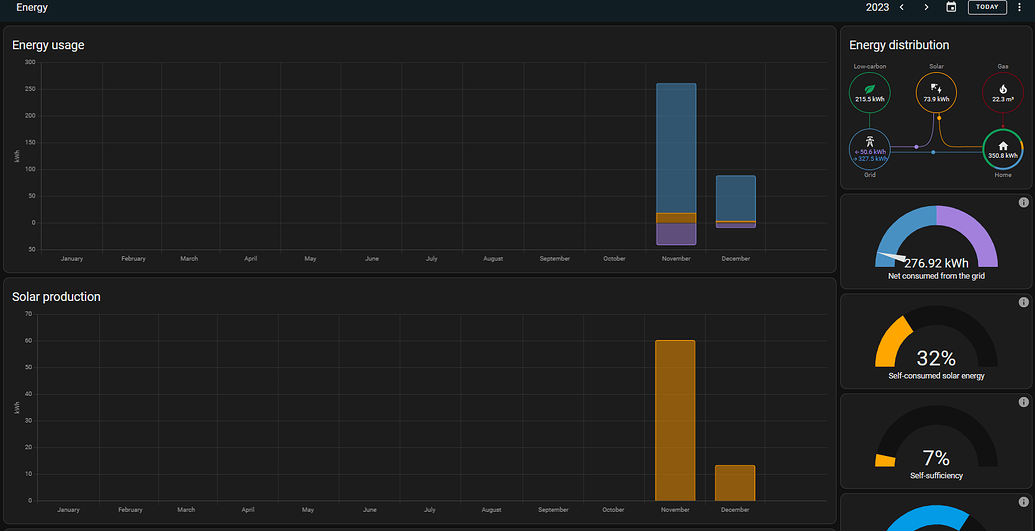
Task: Select the November purple returned-to-grid bar segment
Action: 676,234
